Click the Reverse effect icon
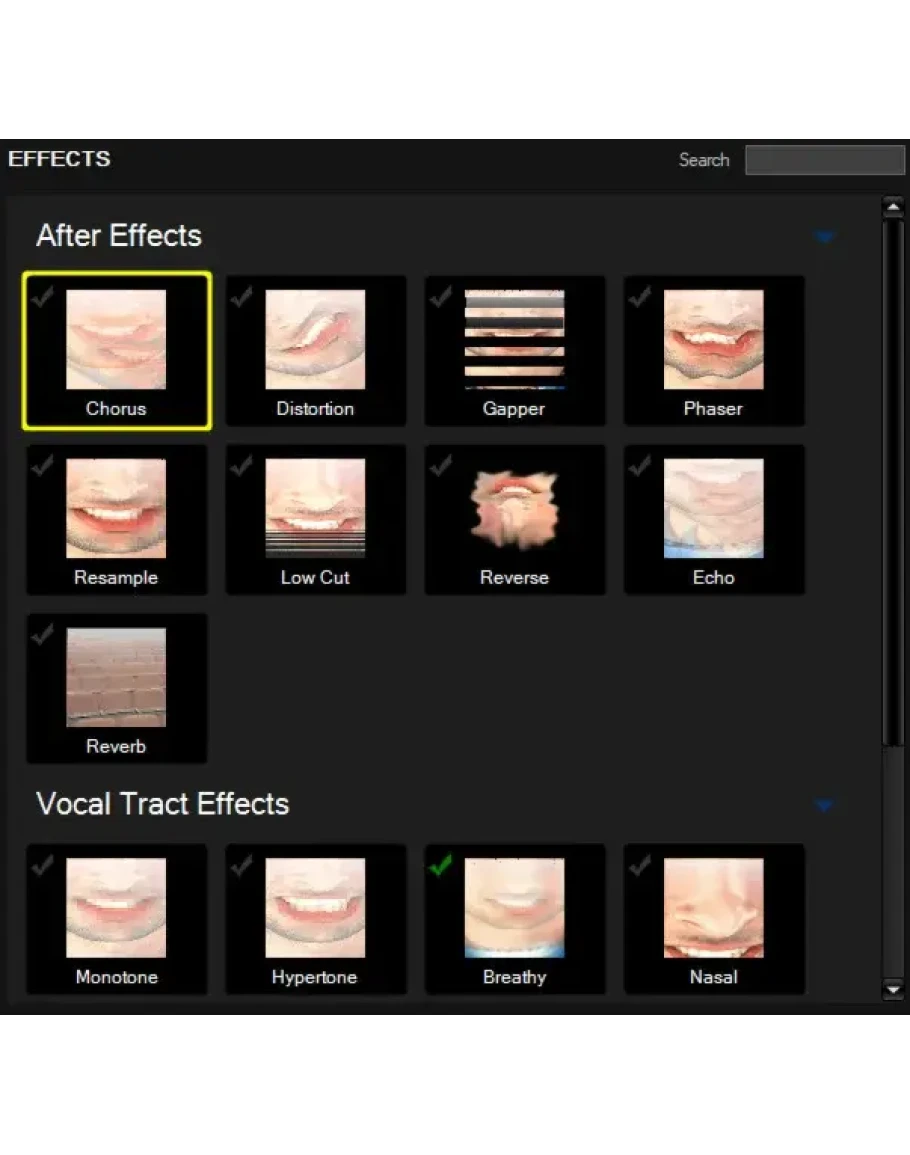Screen dimensions: 910x1155 (514, 509)
